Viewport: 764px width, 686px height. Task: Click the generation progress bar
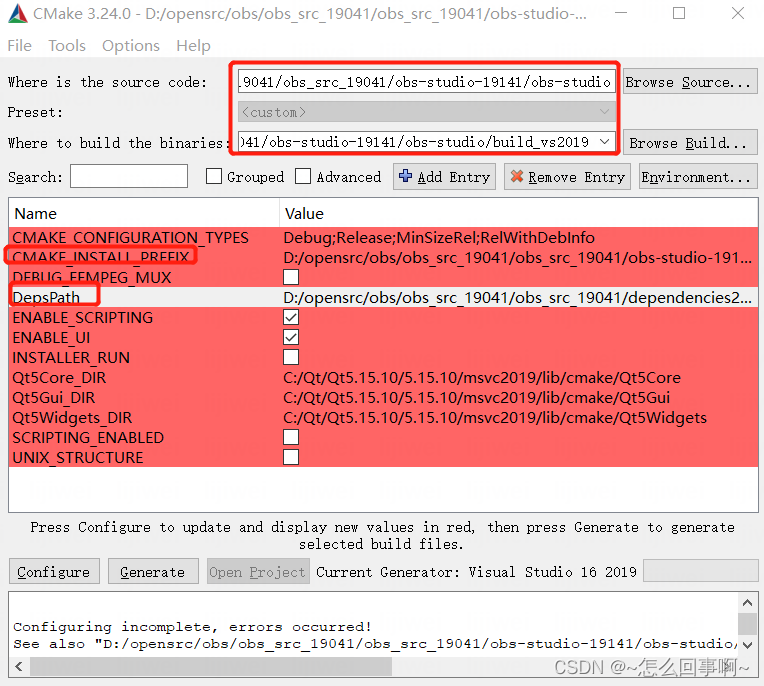[700, 571]
